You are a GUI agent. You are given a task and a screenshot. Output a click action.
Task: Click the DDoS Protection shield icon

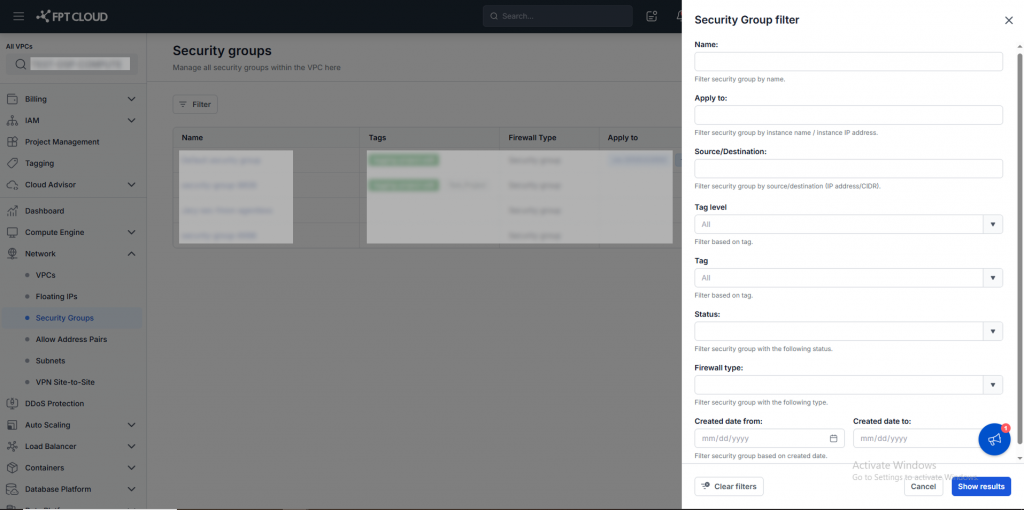click(x=13, y=404)
